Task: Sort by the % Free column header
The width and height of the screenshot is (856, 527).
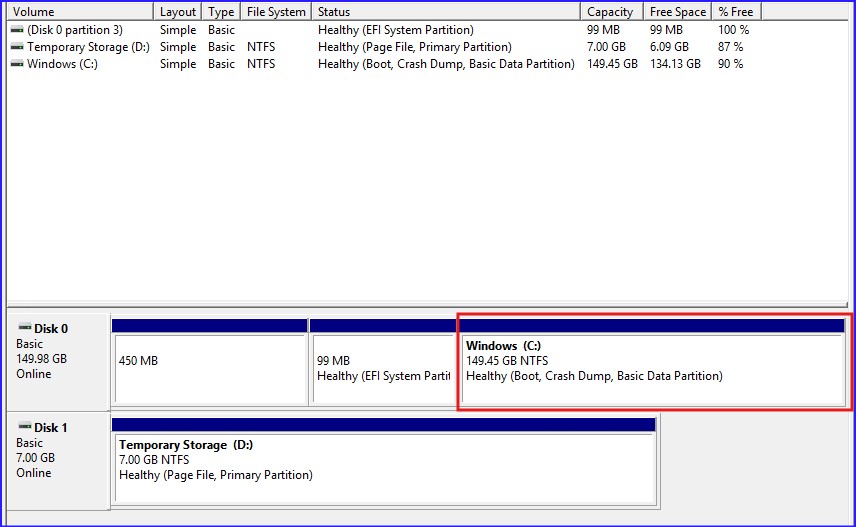Action: coord(736,11)
